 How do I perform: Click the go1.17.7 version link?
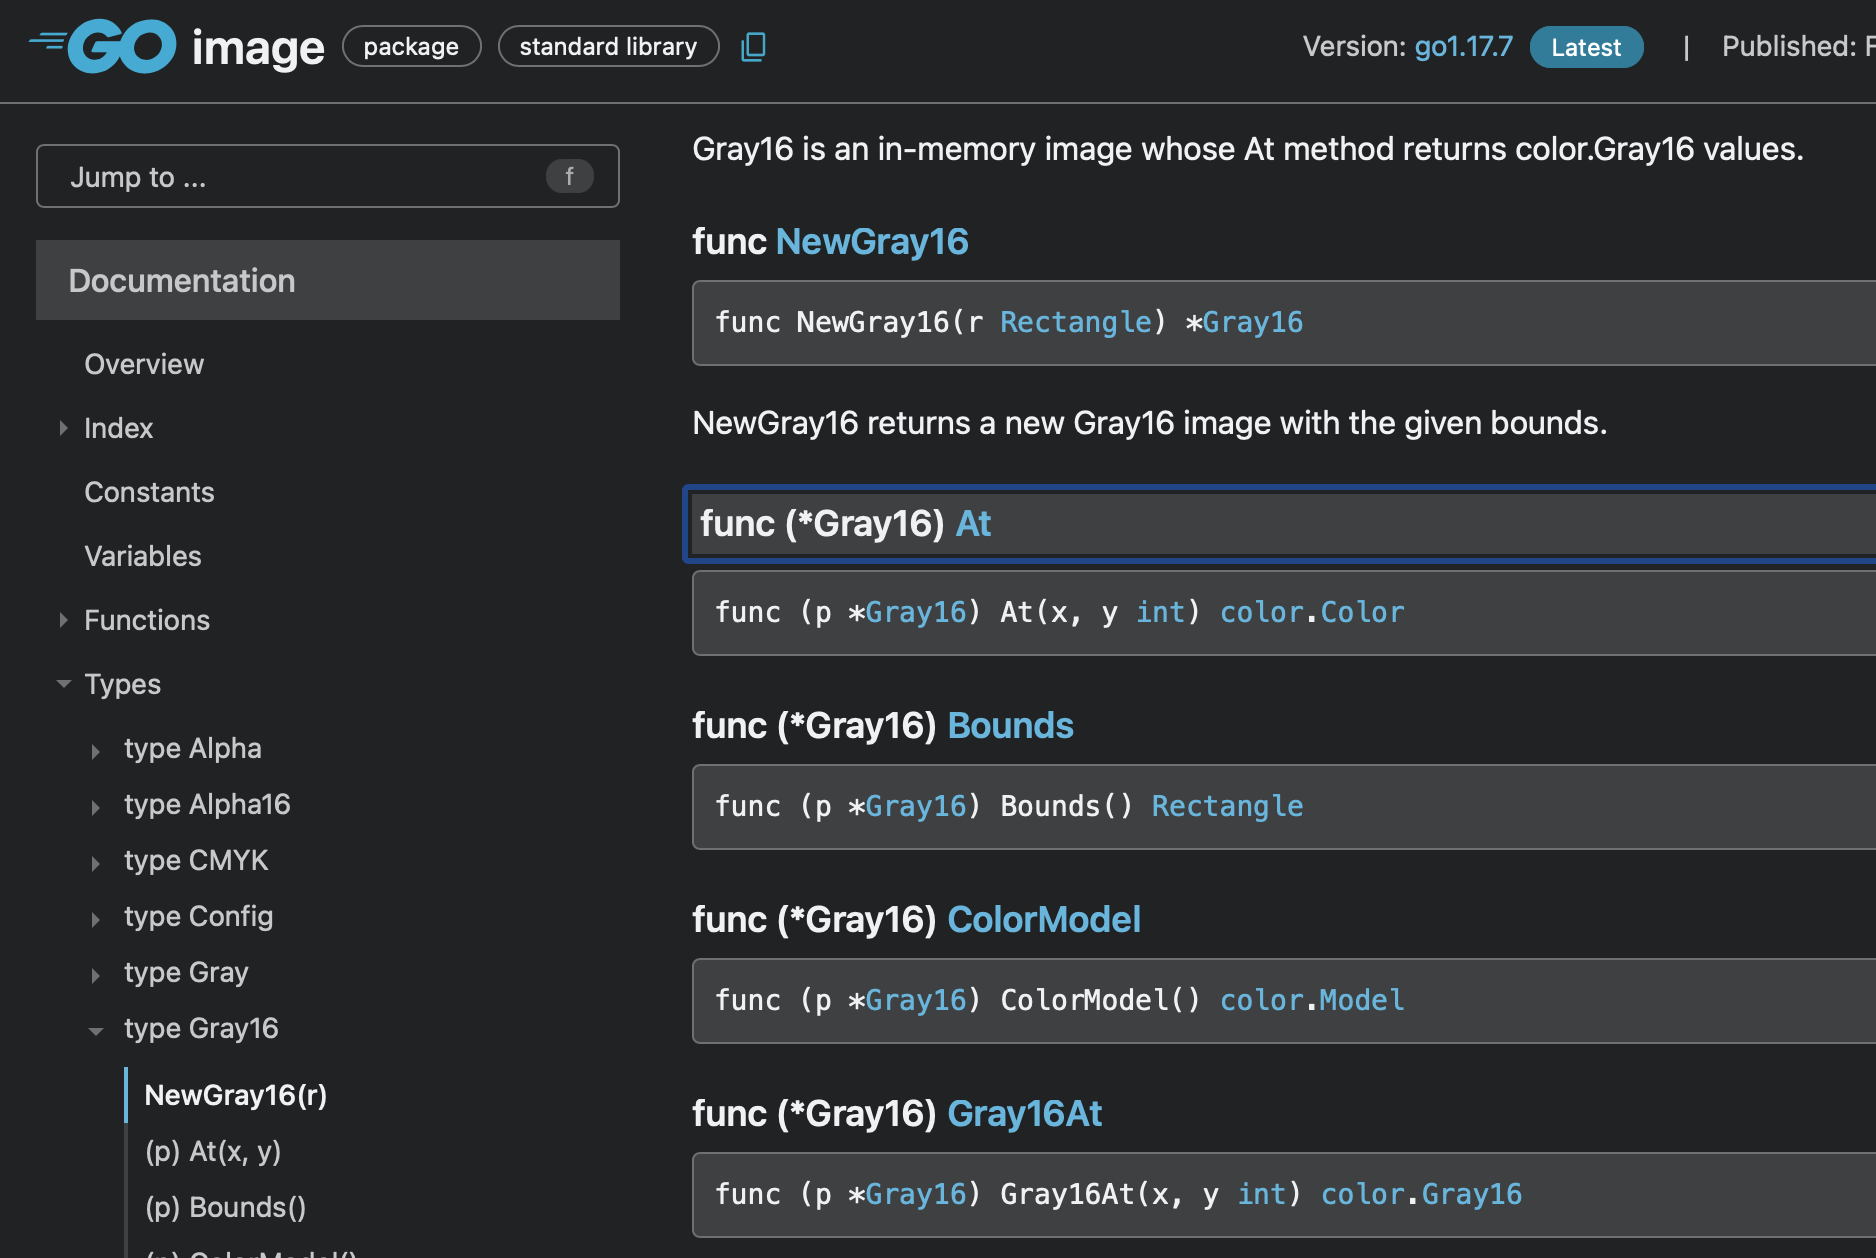[x=1464, y=46]
